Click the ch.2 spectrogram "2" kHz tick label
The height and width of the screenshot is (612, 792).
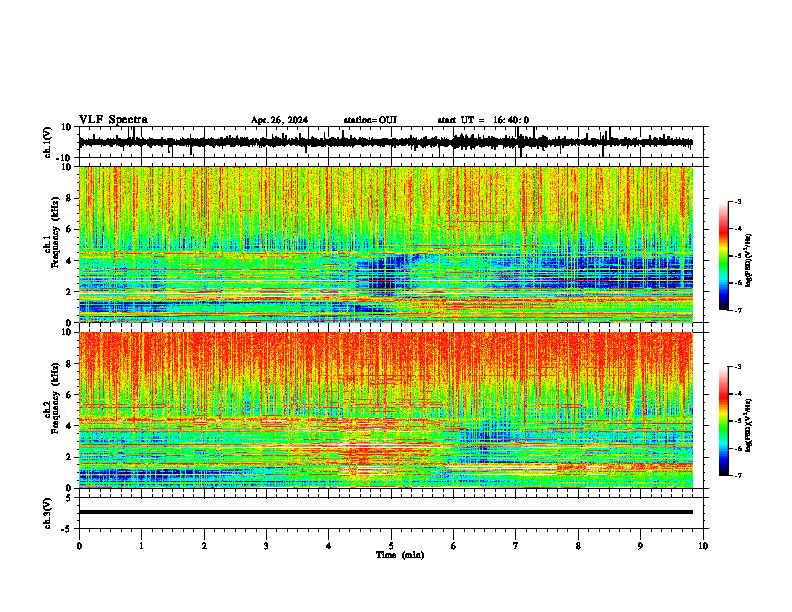coord(69,457)
